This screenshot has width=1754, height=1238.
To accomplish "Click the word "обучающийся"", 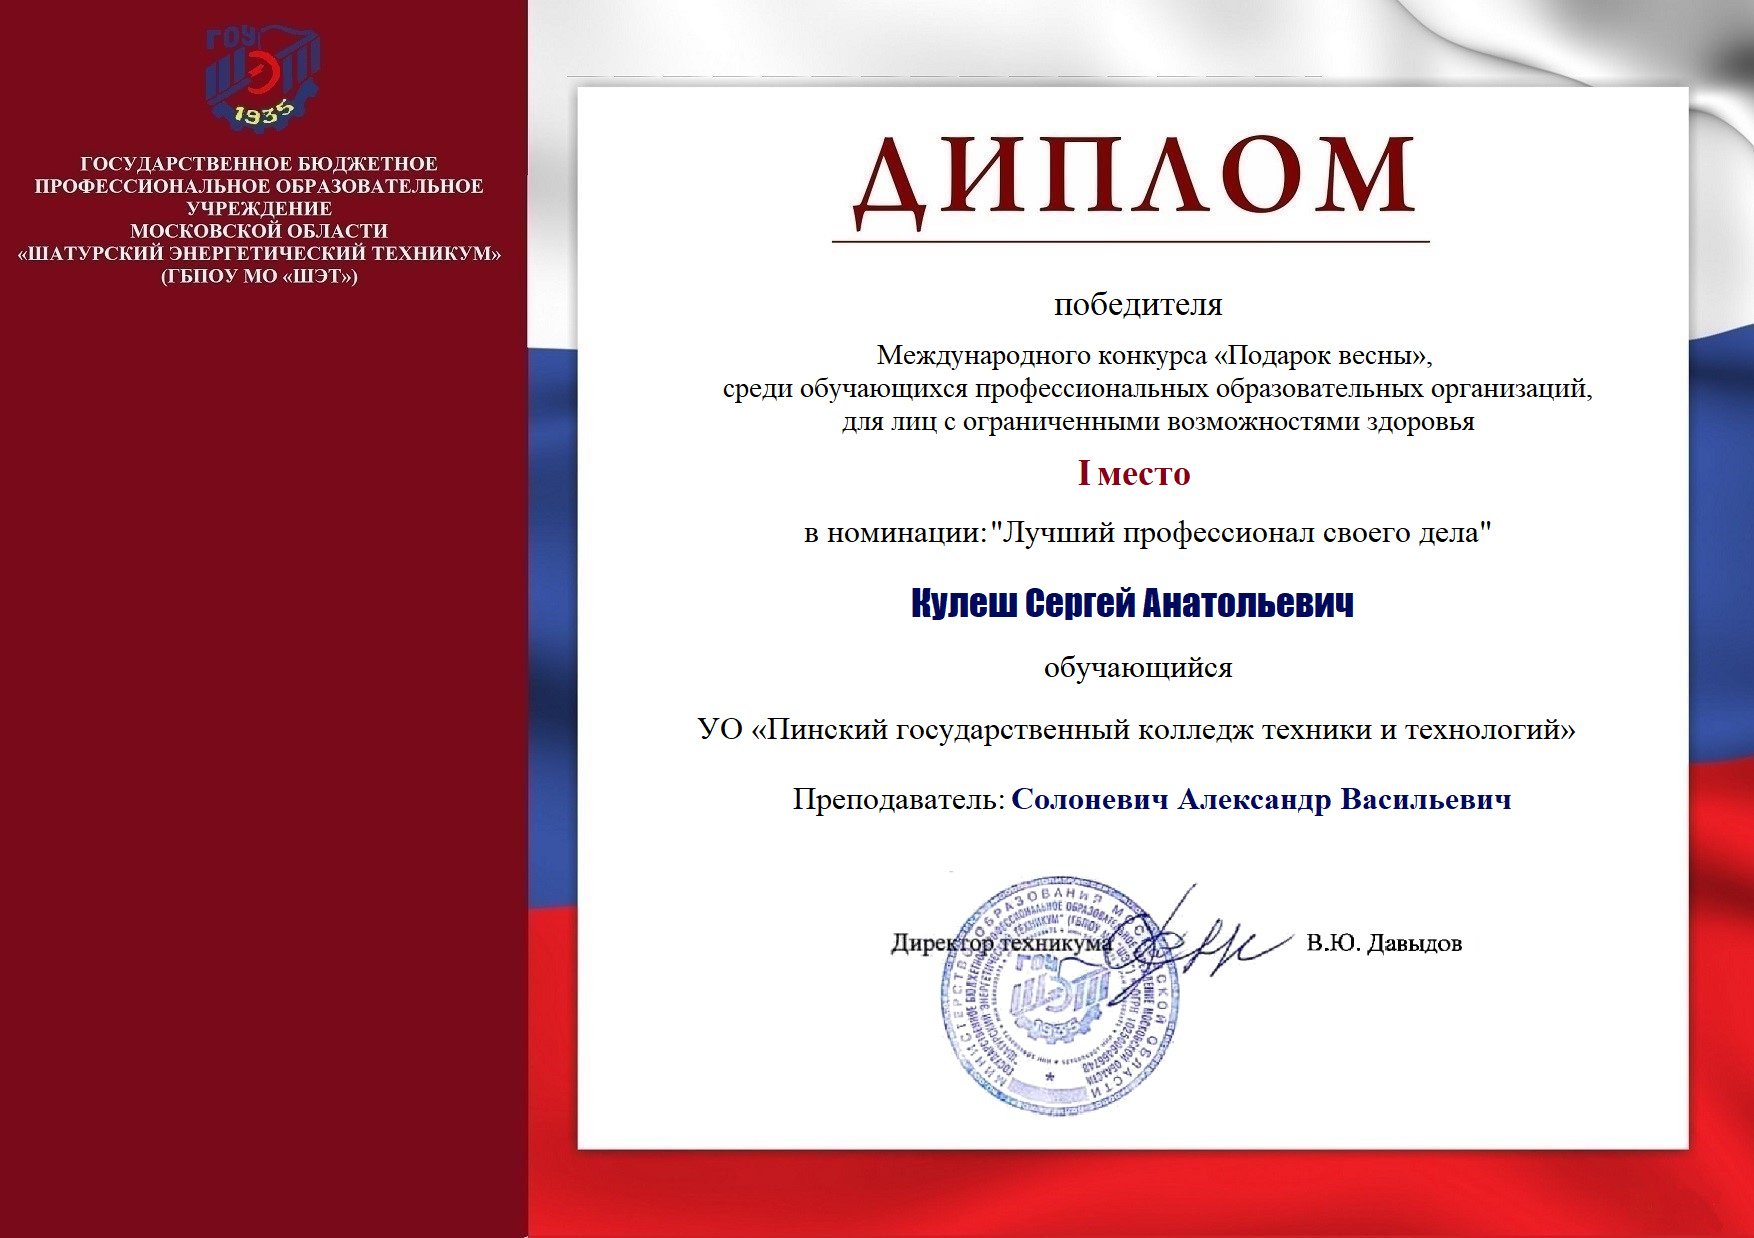I will (x=1138, y=667).
